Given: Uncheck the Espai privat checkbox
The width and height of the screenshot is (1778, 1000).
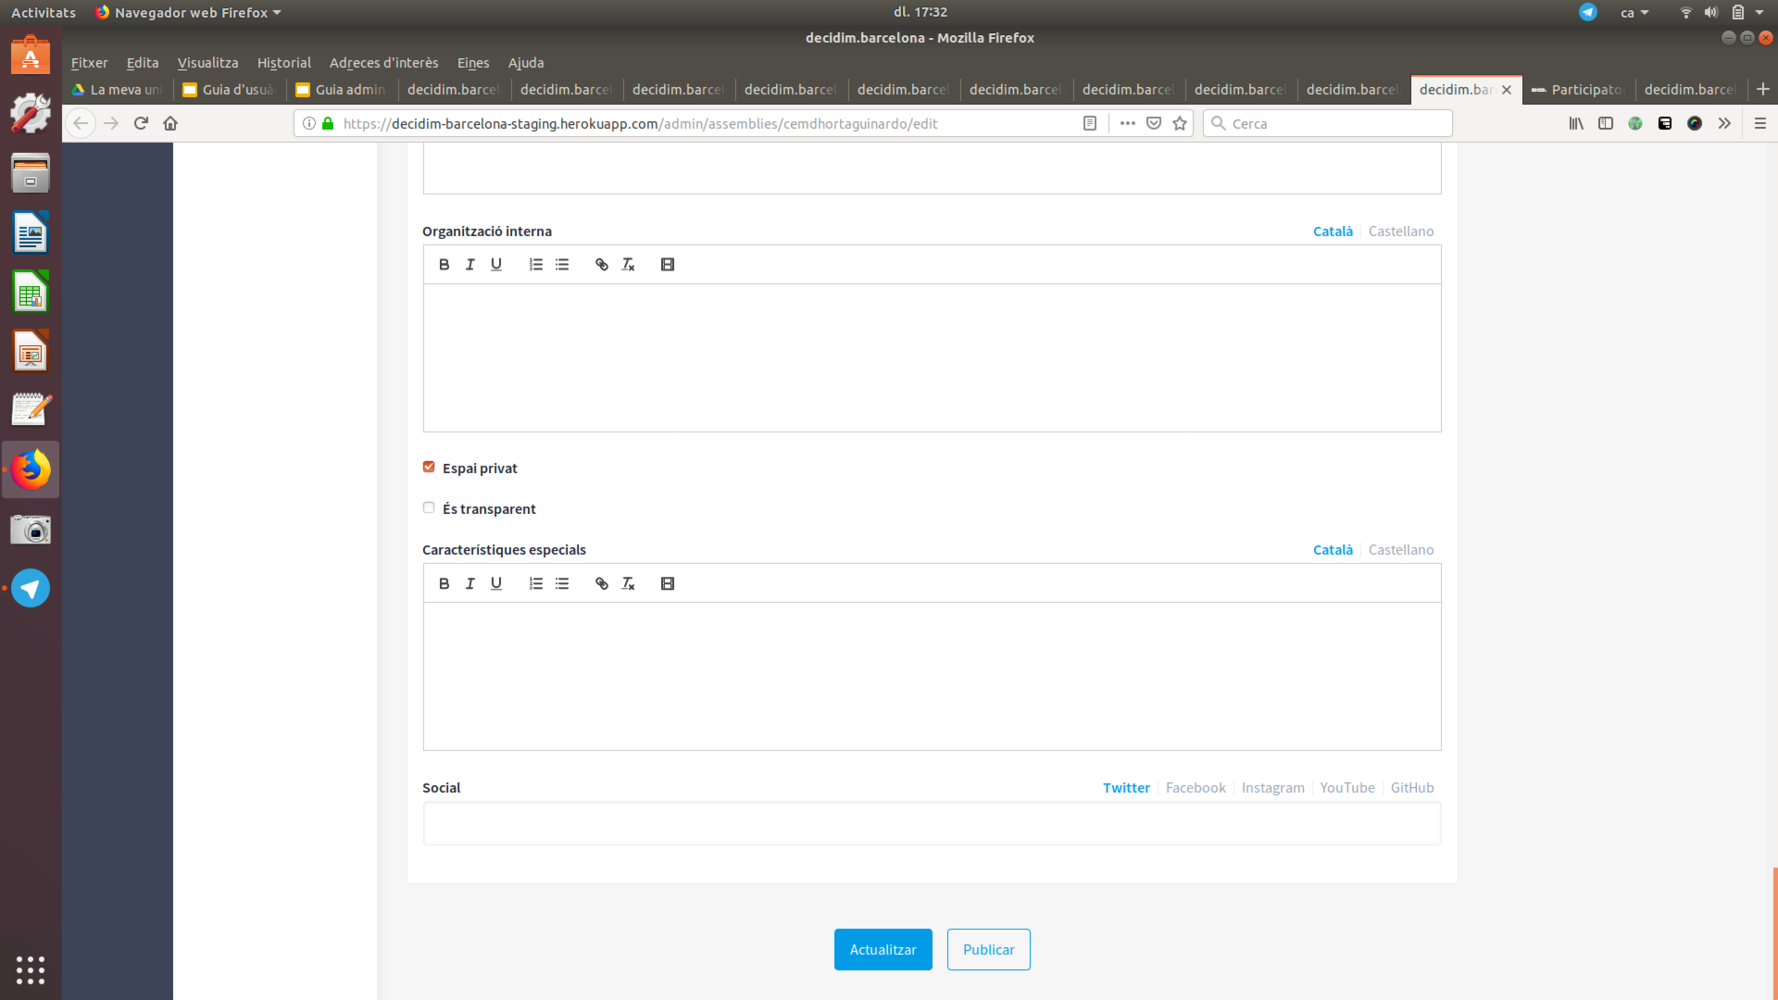Looking at the screenshot, I should click(428, 466).
